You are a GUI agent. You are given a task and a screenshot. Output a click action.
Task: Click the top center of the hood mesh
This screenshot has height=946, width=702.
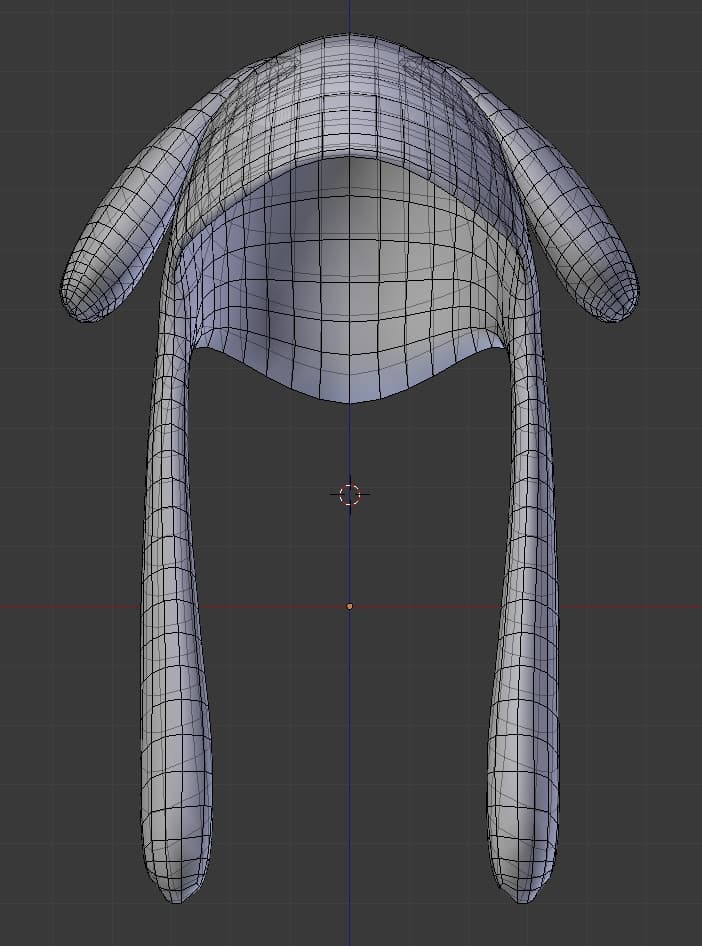349,45
